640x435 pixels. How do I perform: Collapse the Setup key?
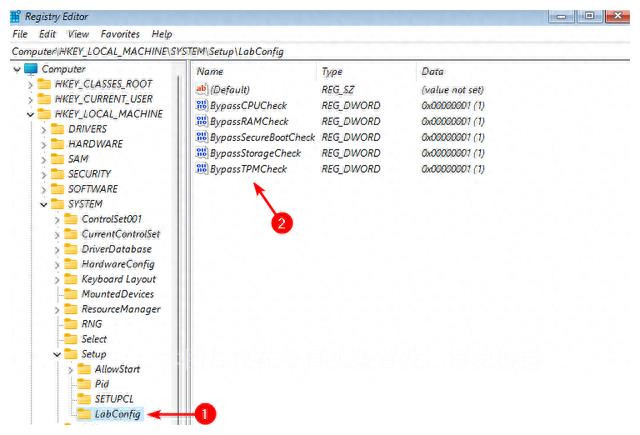coord(57,355)
